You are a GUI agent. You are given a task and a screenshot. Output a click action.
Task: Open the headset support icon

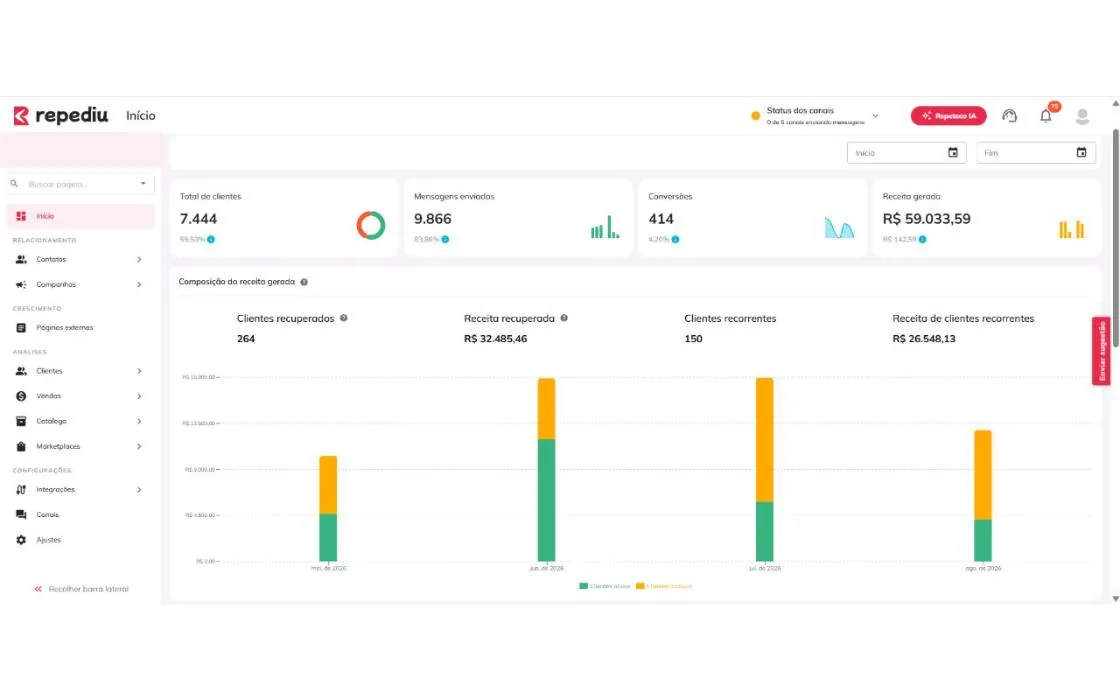[x=1009, y=116]
